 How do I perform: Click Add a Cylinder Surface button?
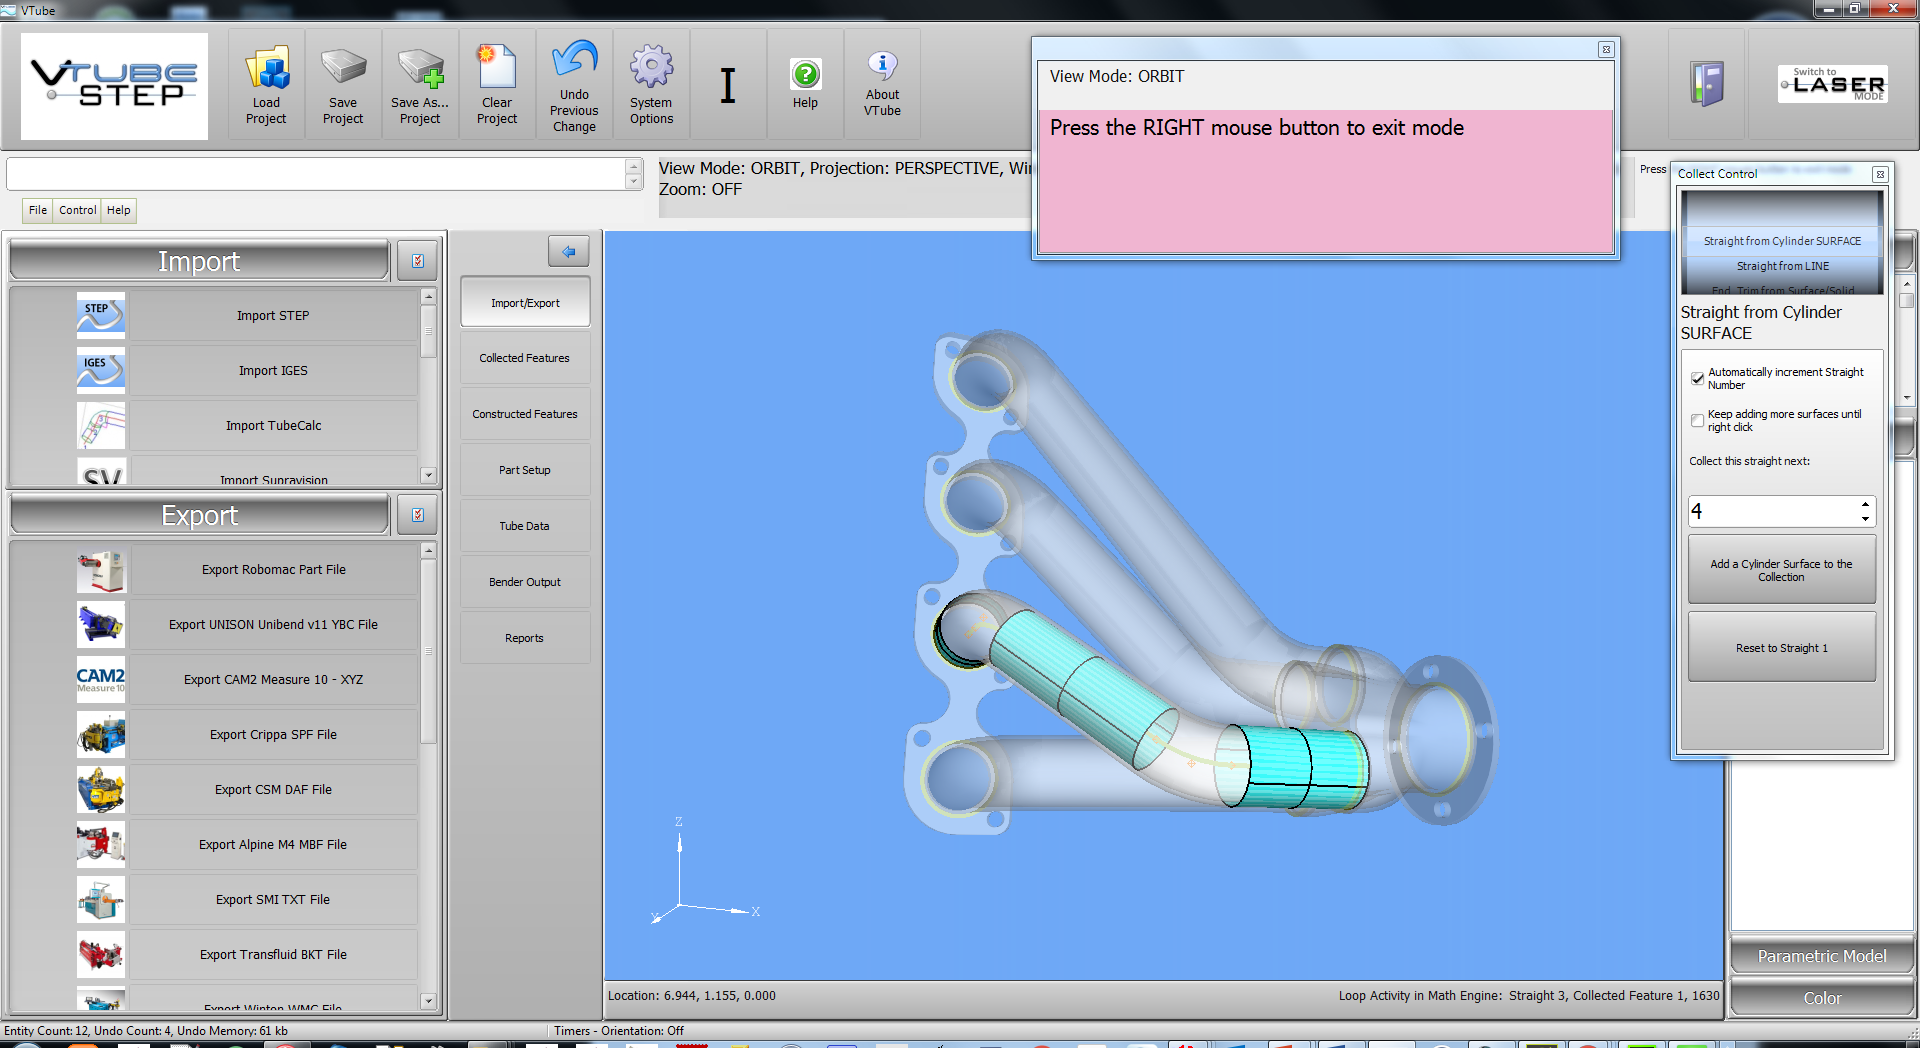click(x=1781, y=570)
